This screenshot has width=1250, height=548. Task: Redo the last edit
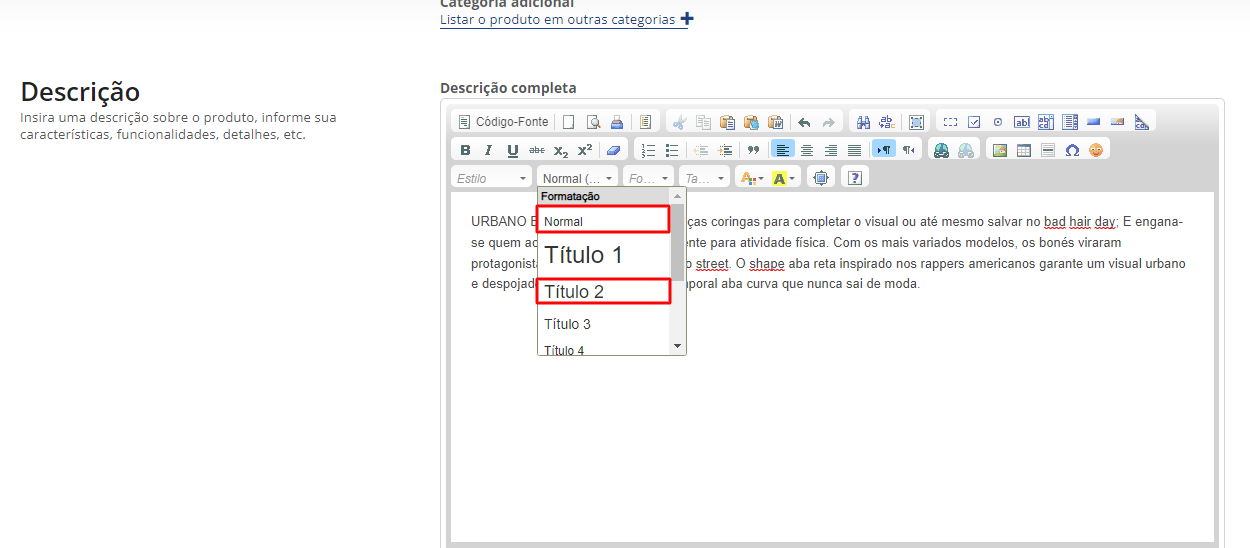(829, 122)
